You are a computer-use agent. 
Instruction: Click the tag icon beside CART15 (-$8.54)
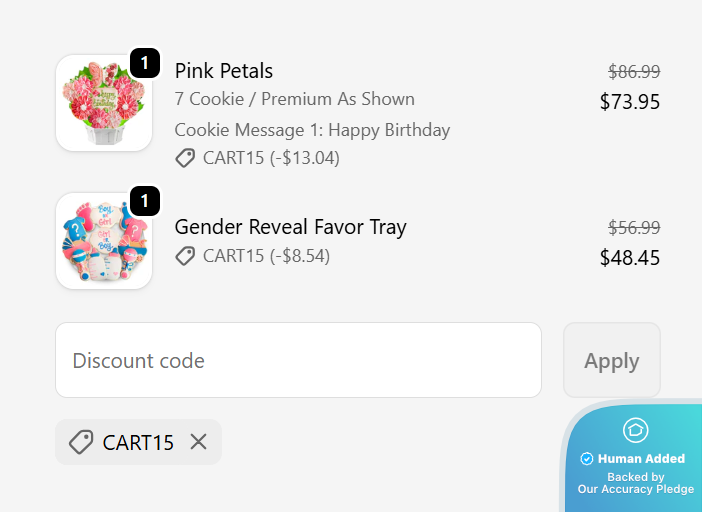185,256
